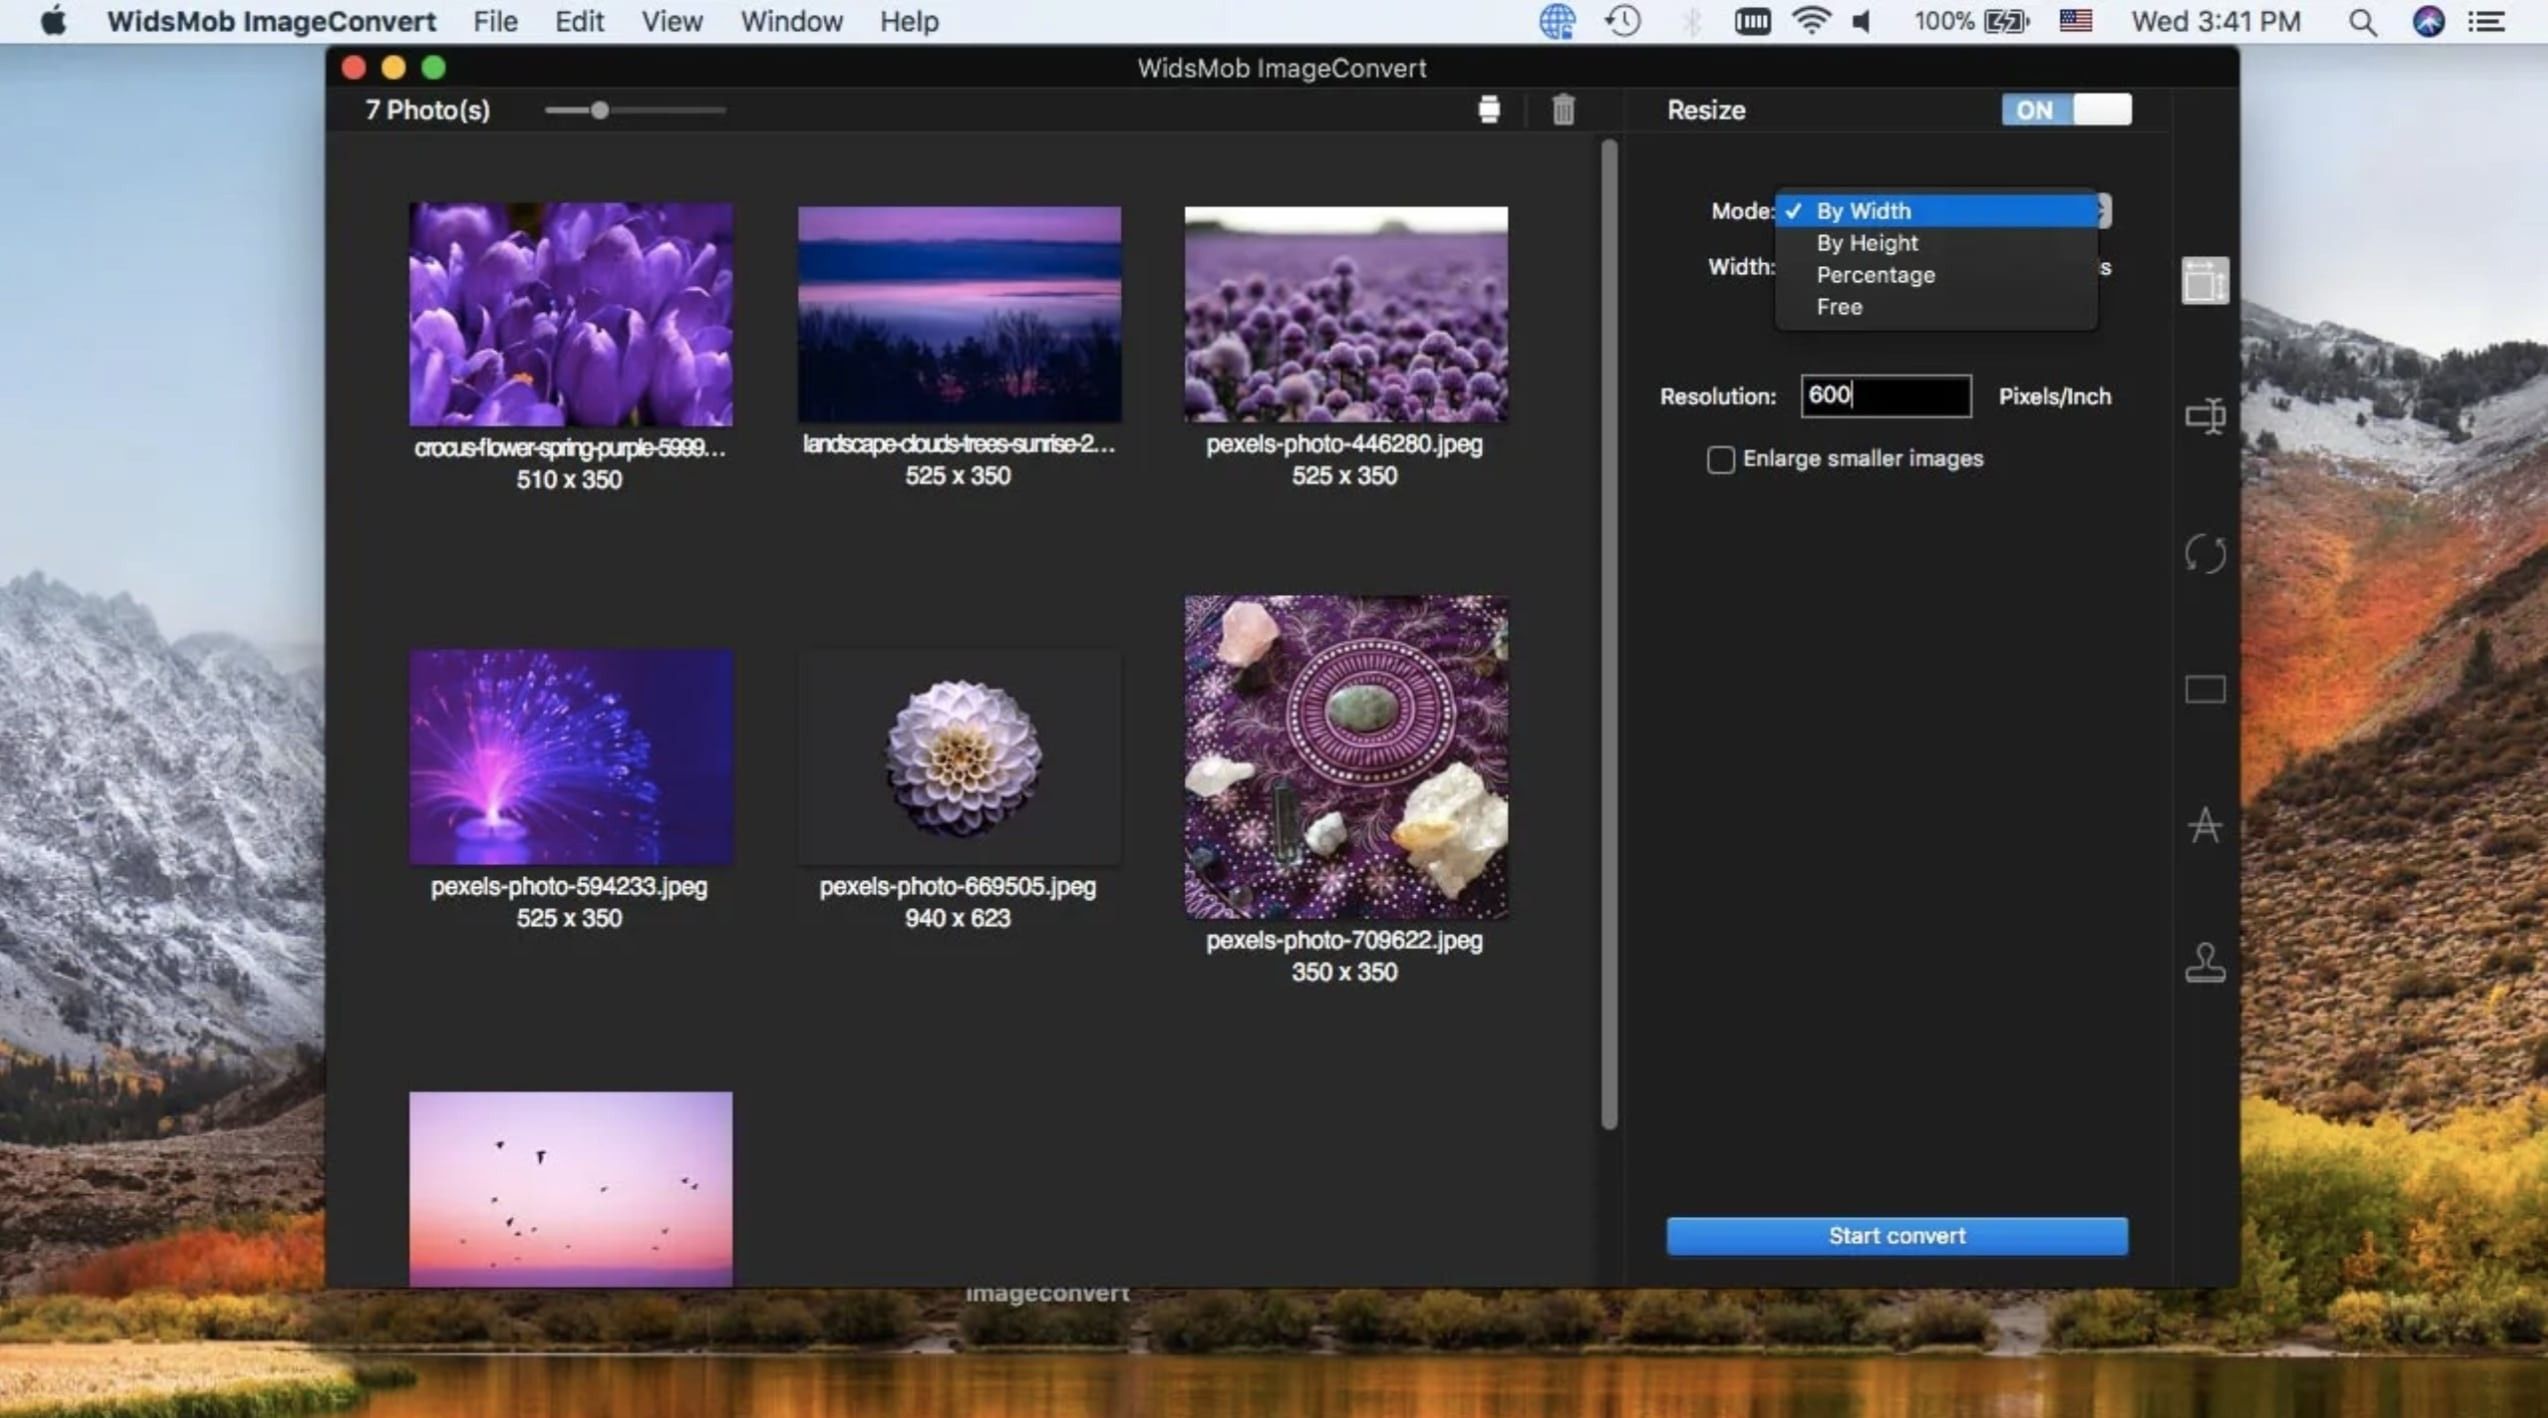Image resolution: width=2548 pixels, height=1418 pixels.
Task: Click the print/export icon in toolbar
Action: [1488, 110]
